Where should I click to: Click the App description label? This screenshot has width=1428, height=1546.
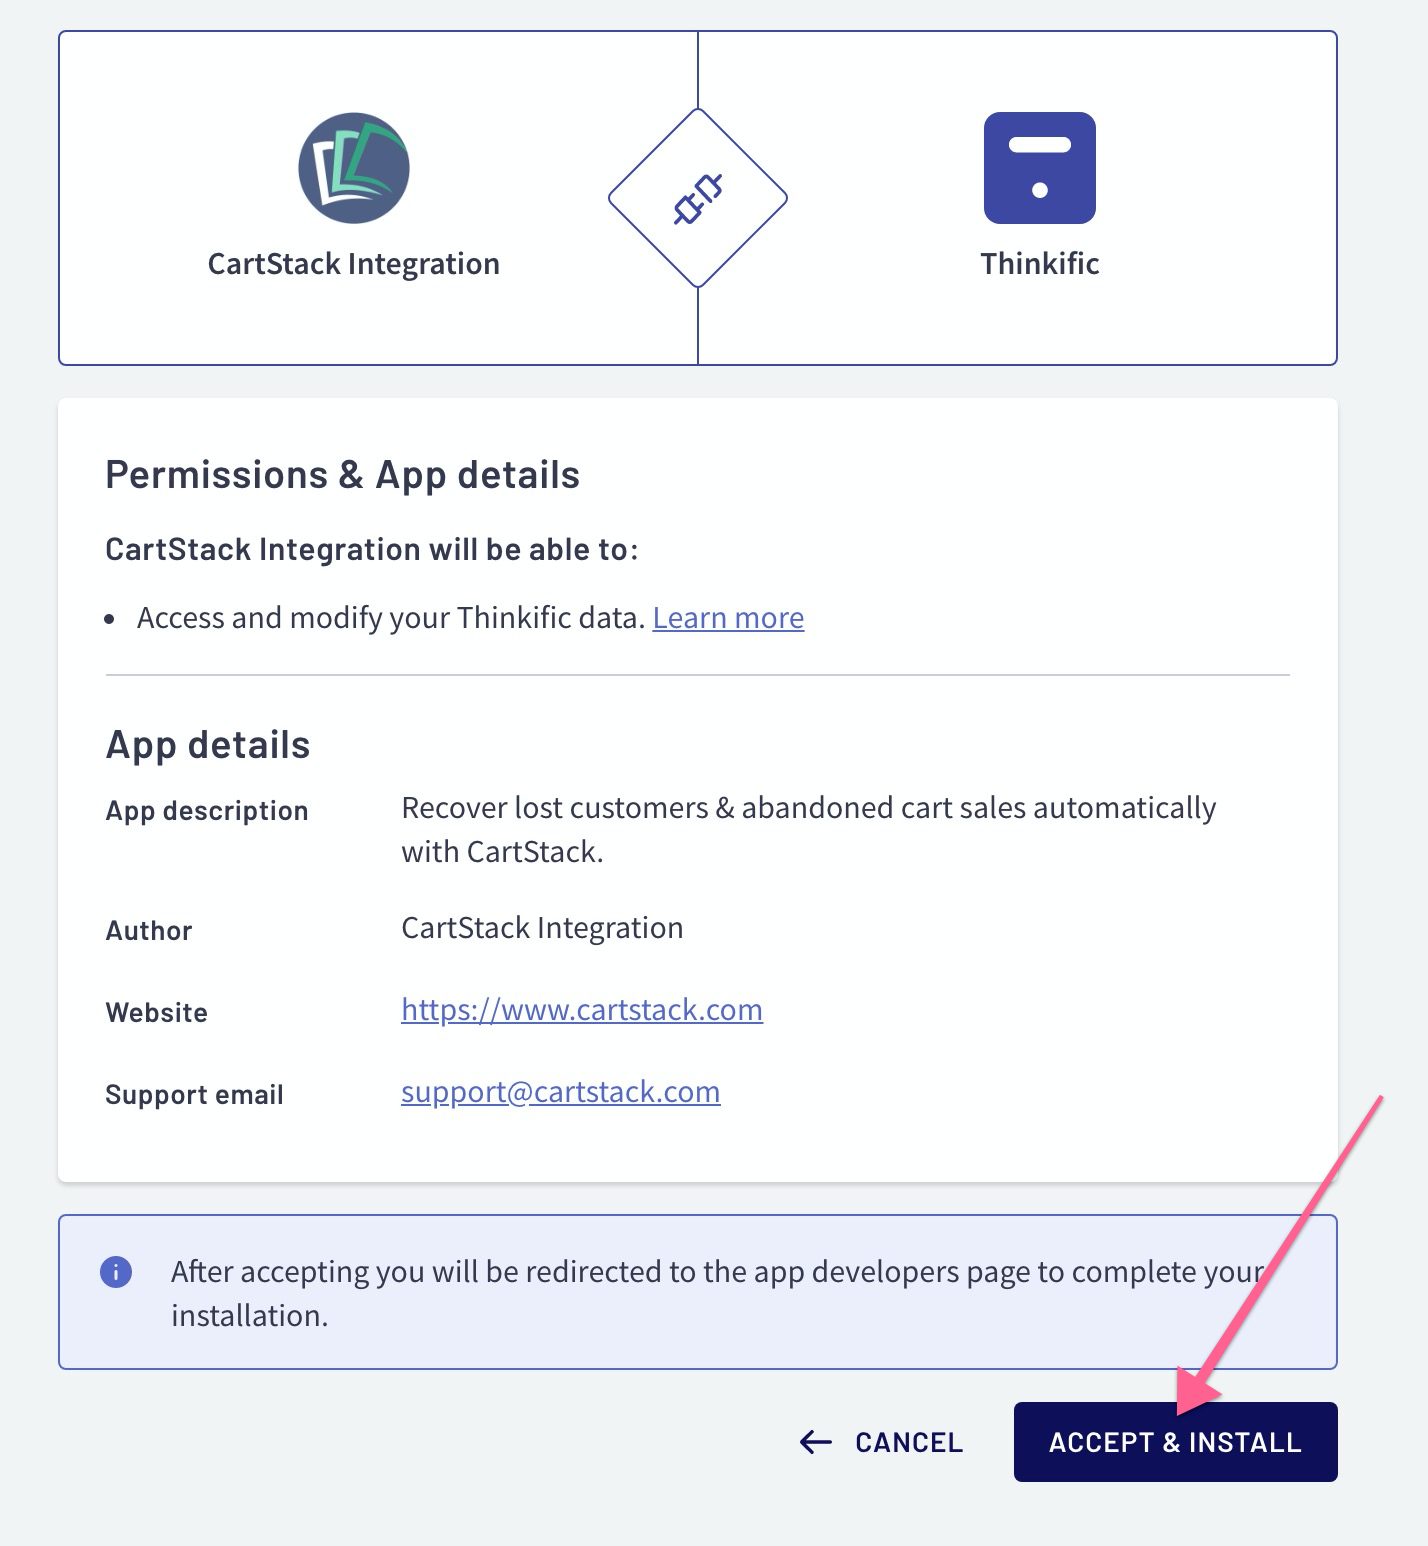tap(207, 811)
